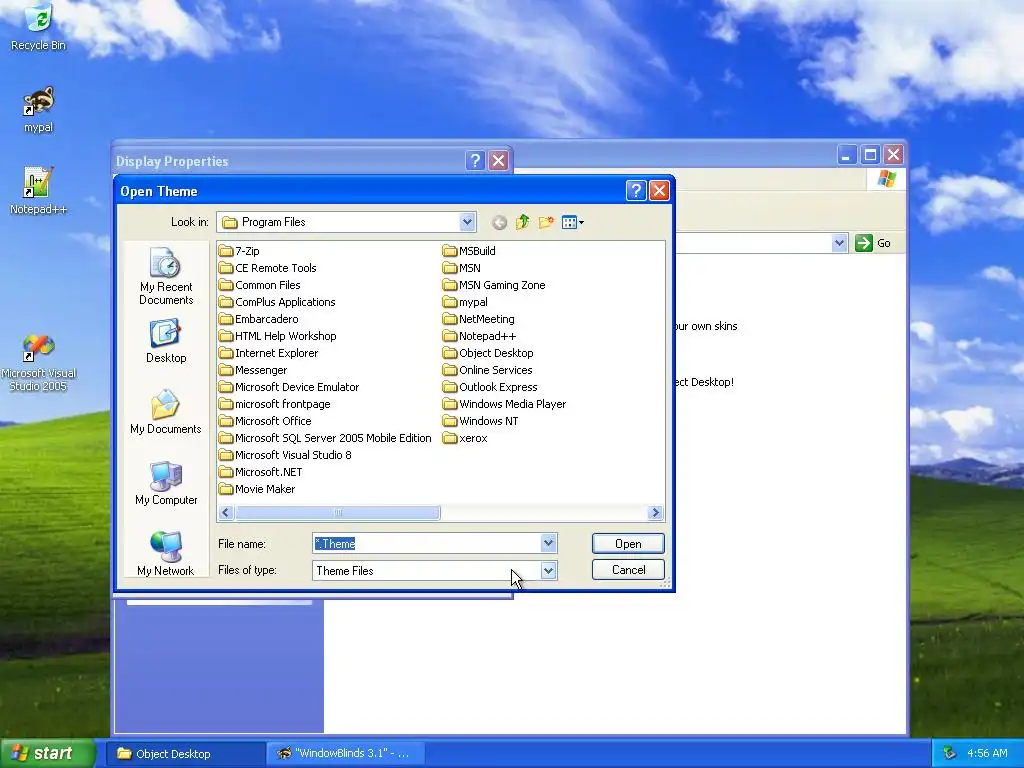The width and height of the screenshot is (1024, 768).
Task: Select the Movie Maker folder
Action: [257, 488]
